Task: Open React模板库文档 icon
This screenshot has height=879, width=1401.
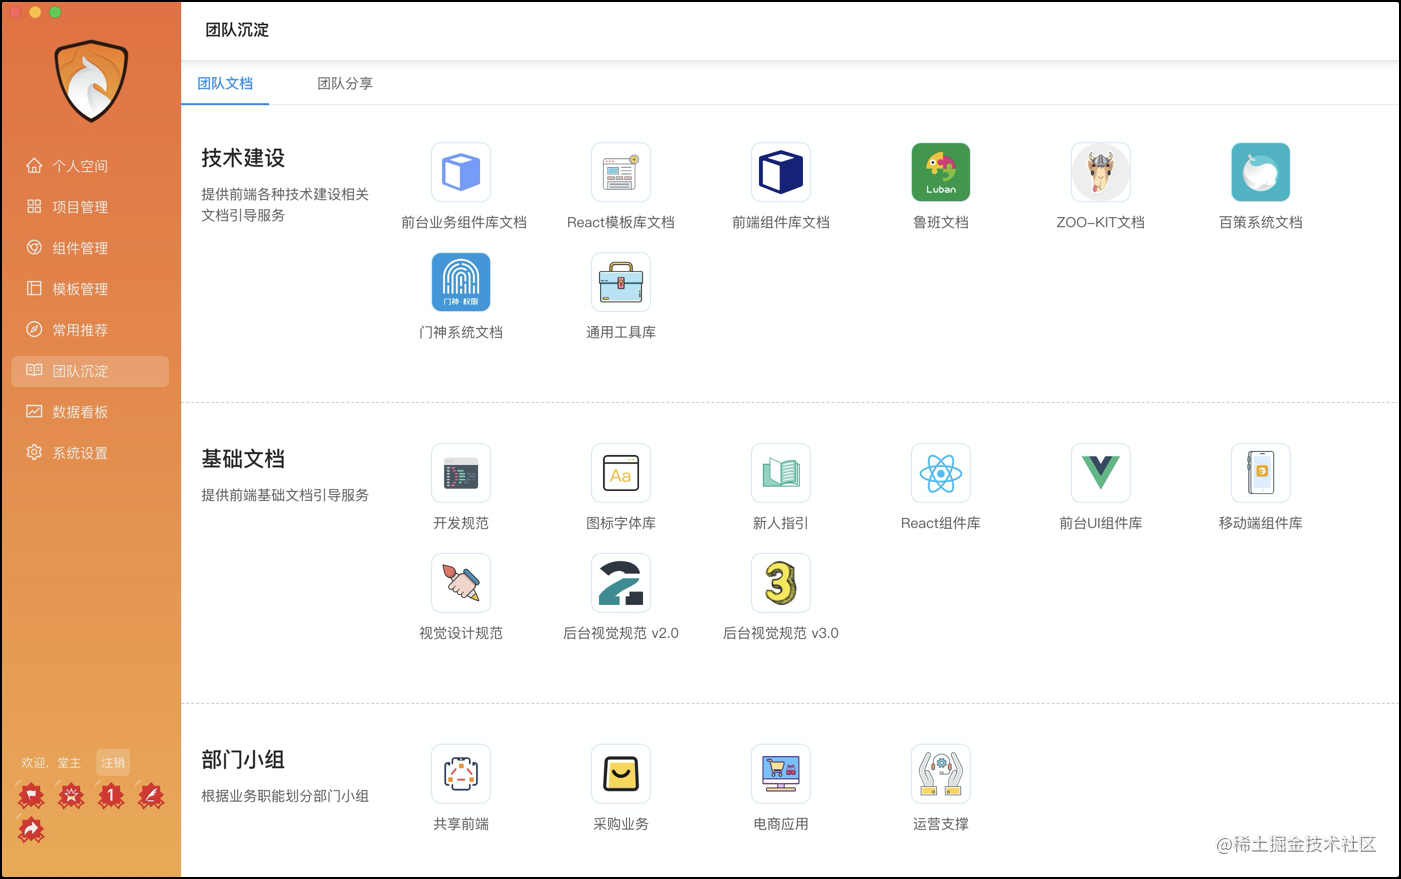Action: coord(621,172)
